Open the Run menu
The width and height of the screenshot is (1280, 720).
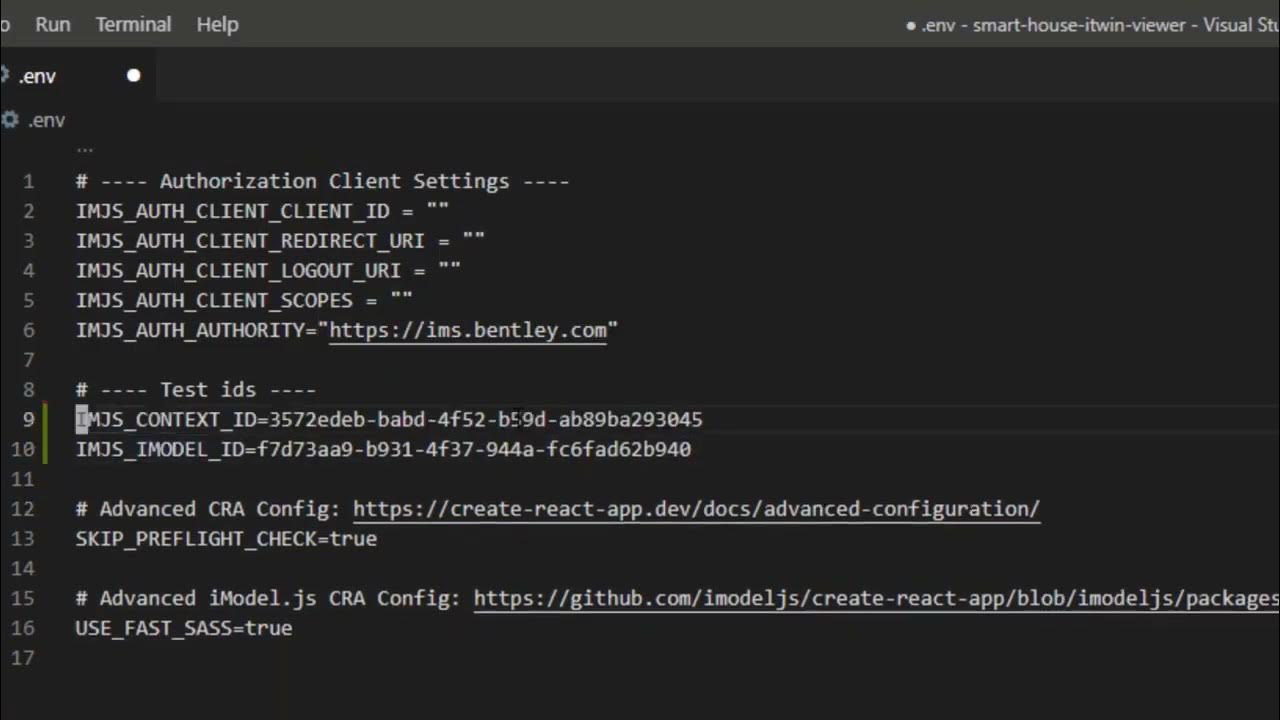53,24
